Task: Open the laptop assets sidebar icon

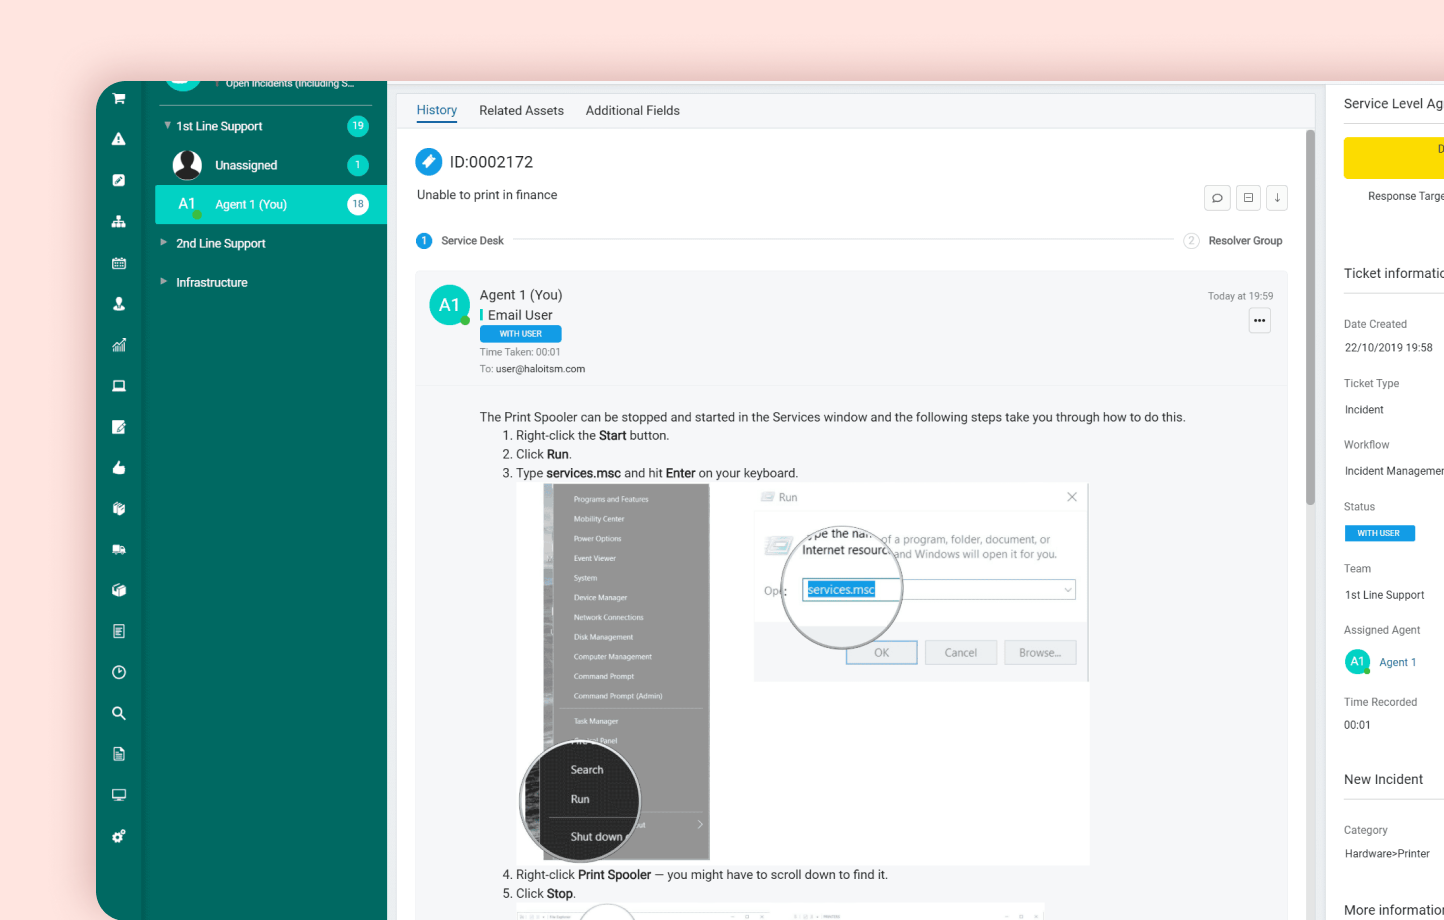Action: [x=119, y=386]
